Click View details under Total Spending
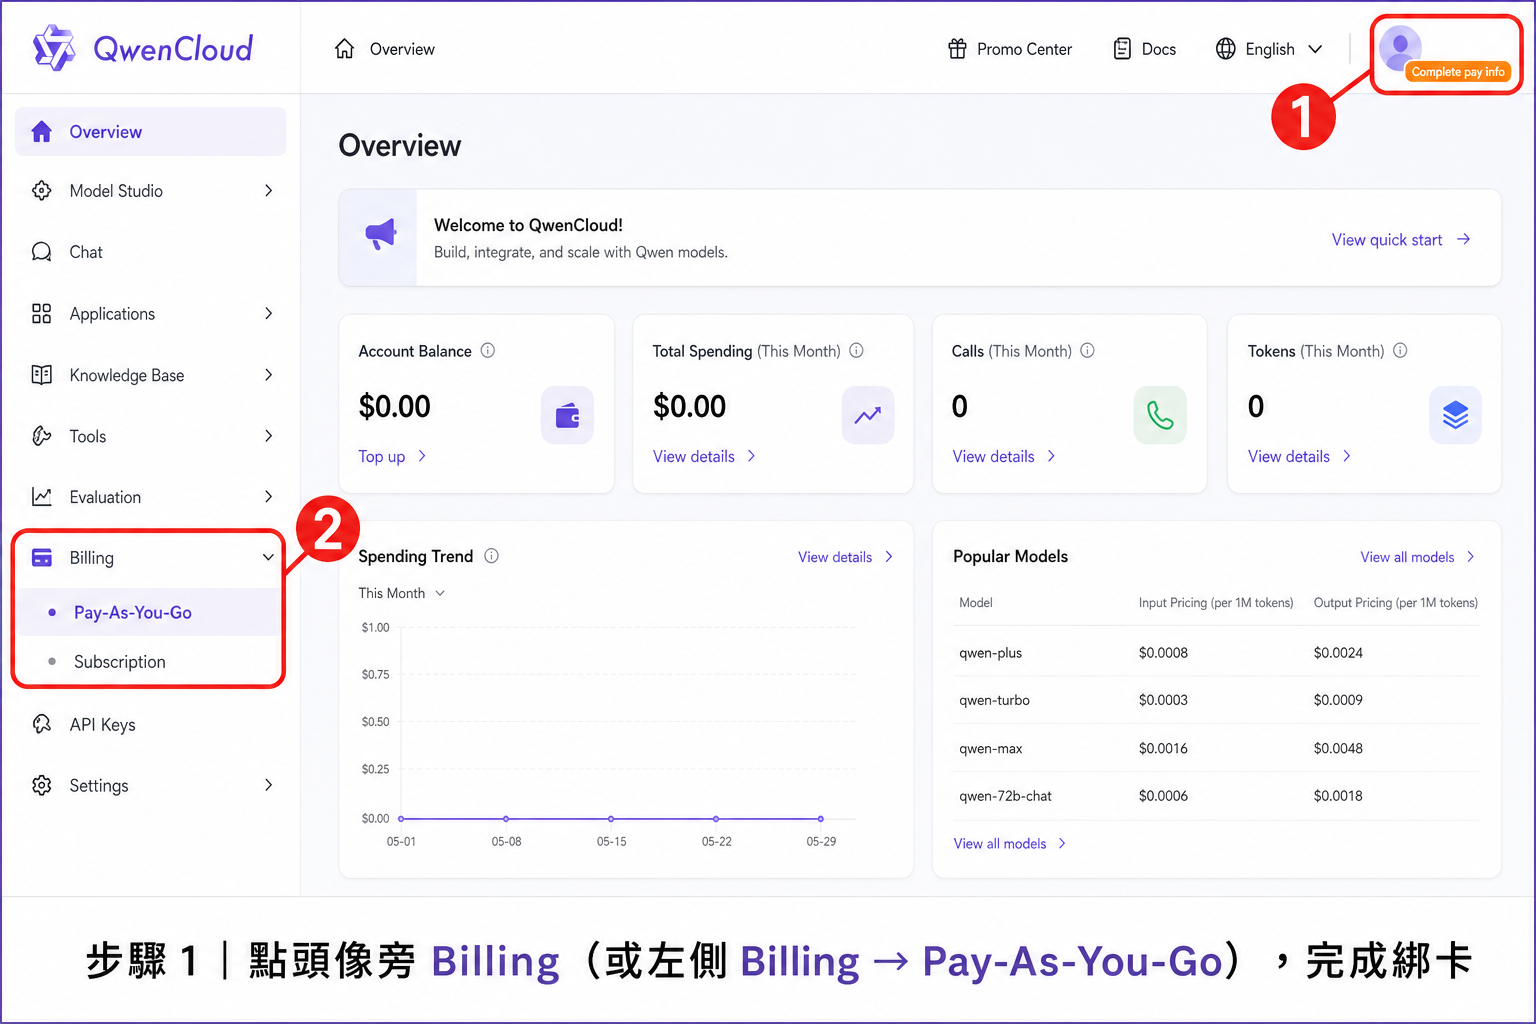 point(704,456)
